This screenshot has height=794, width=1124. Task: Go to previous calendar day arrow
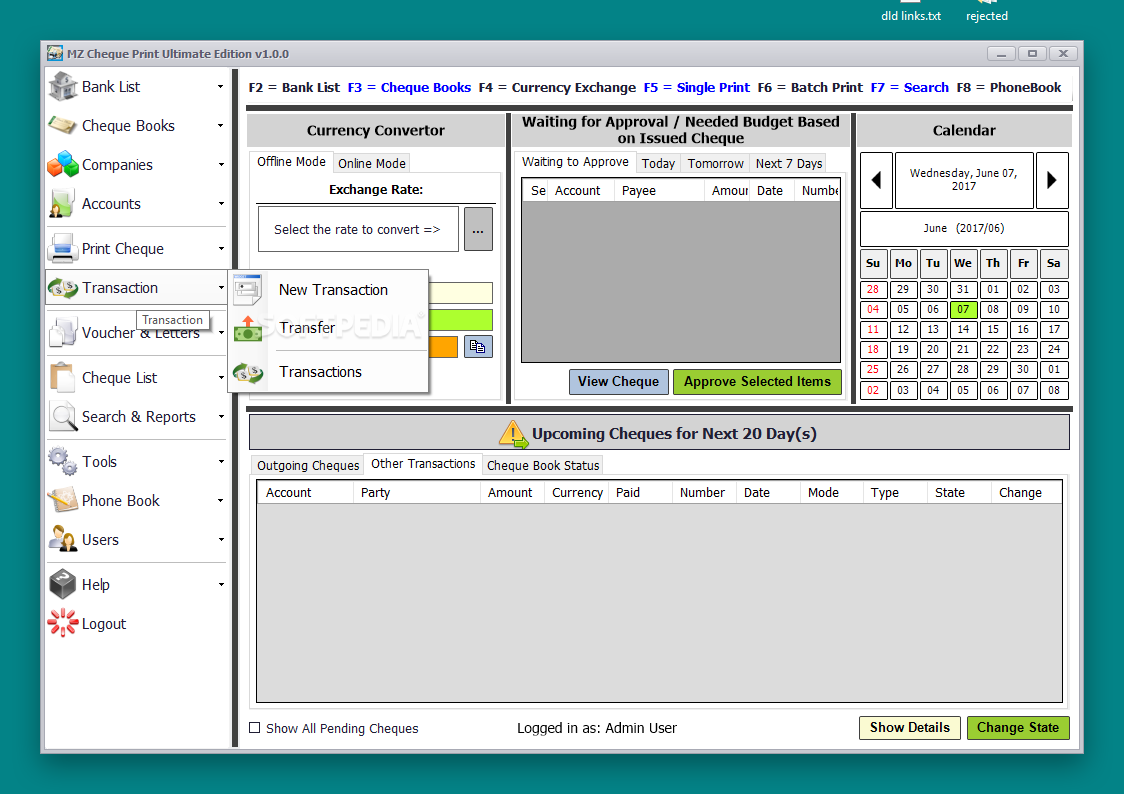[876, 180]
